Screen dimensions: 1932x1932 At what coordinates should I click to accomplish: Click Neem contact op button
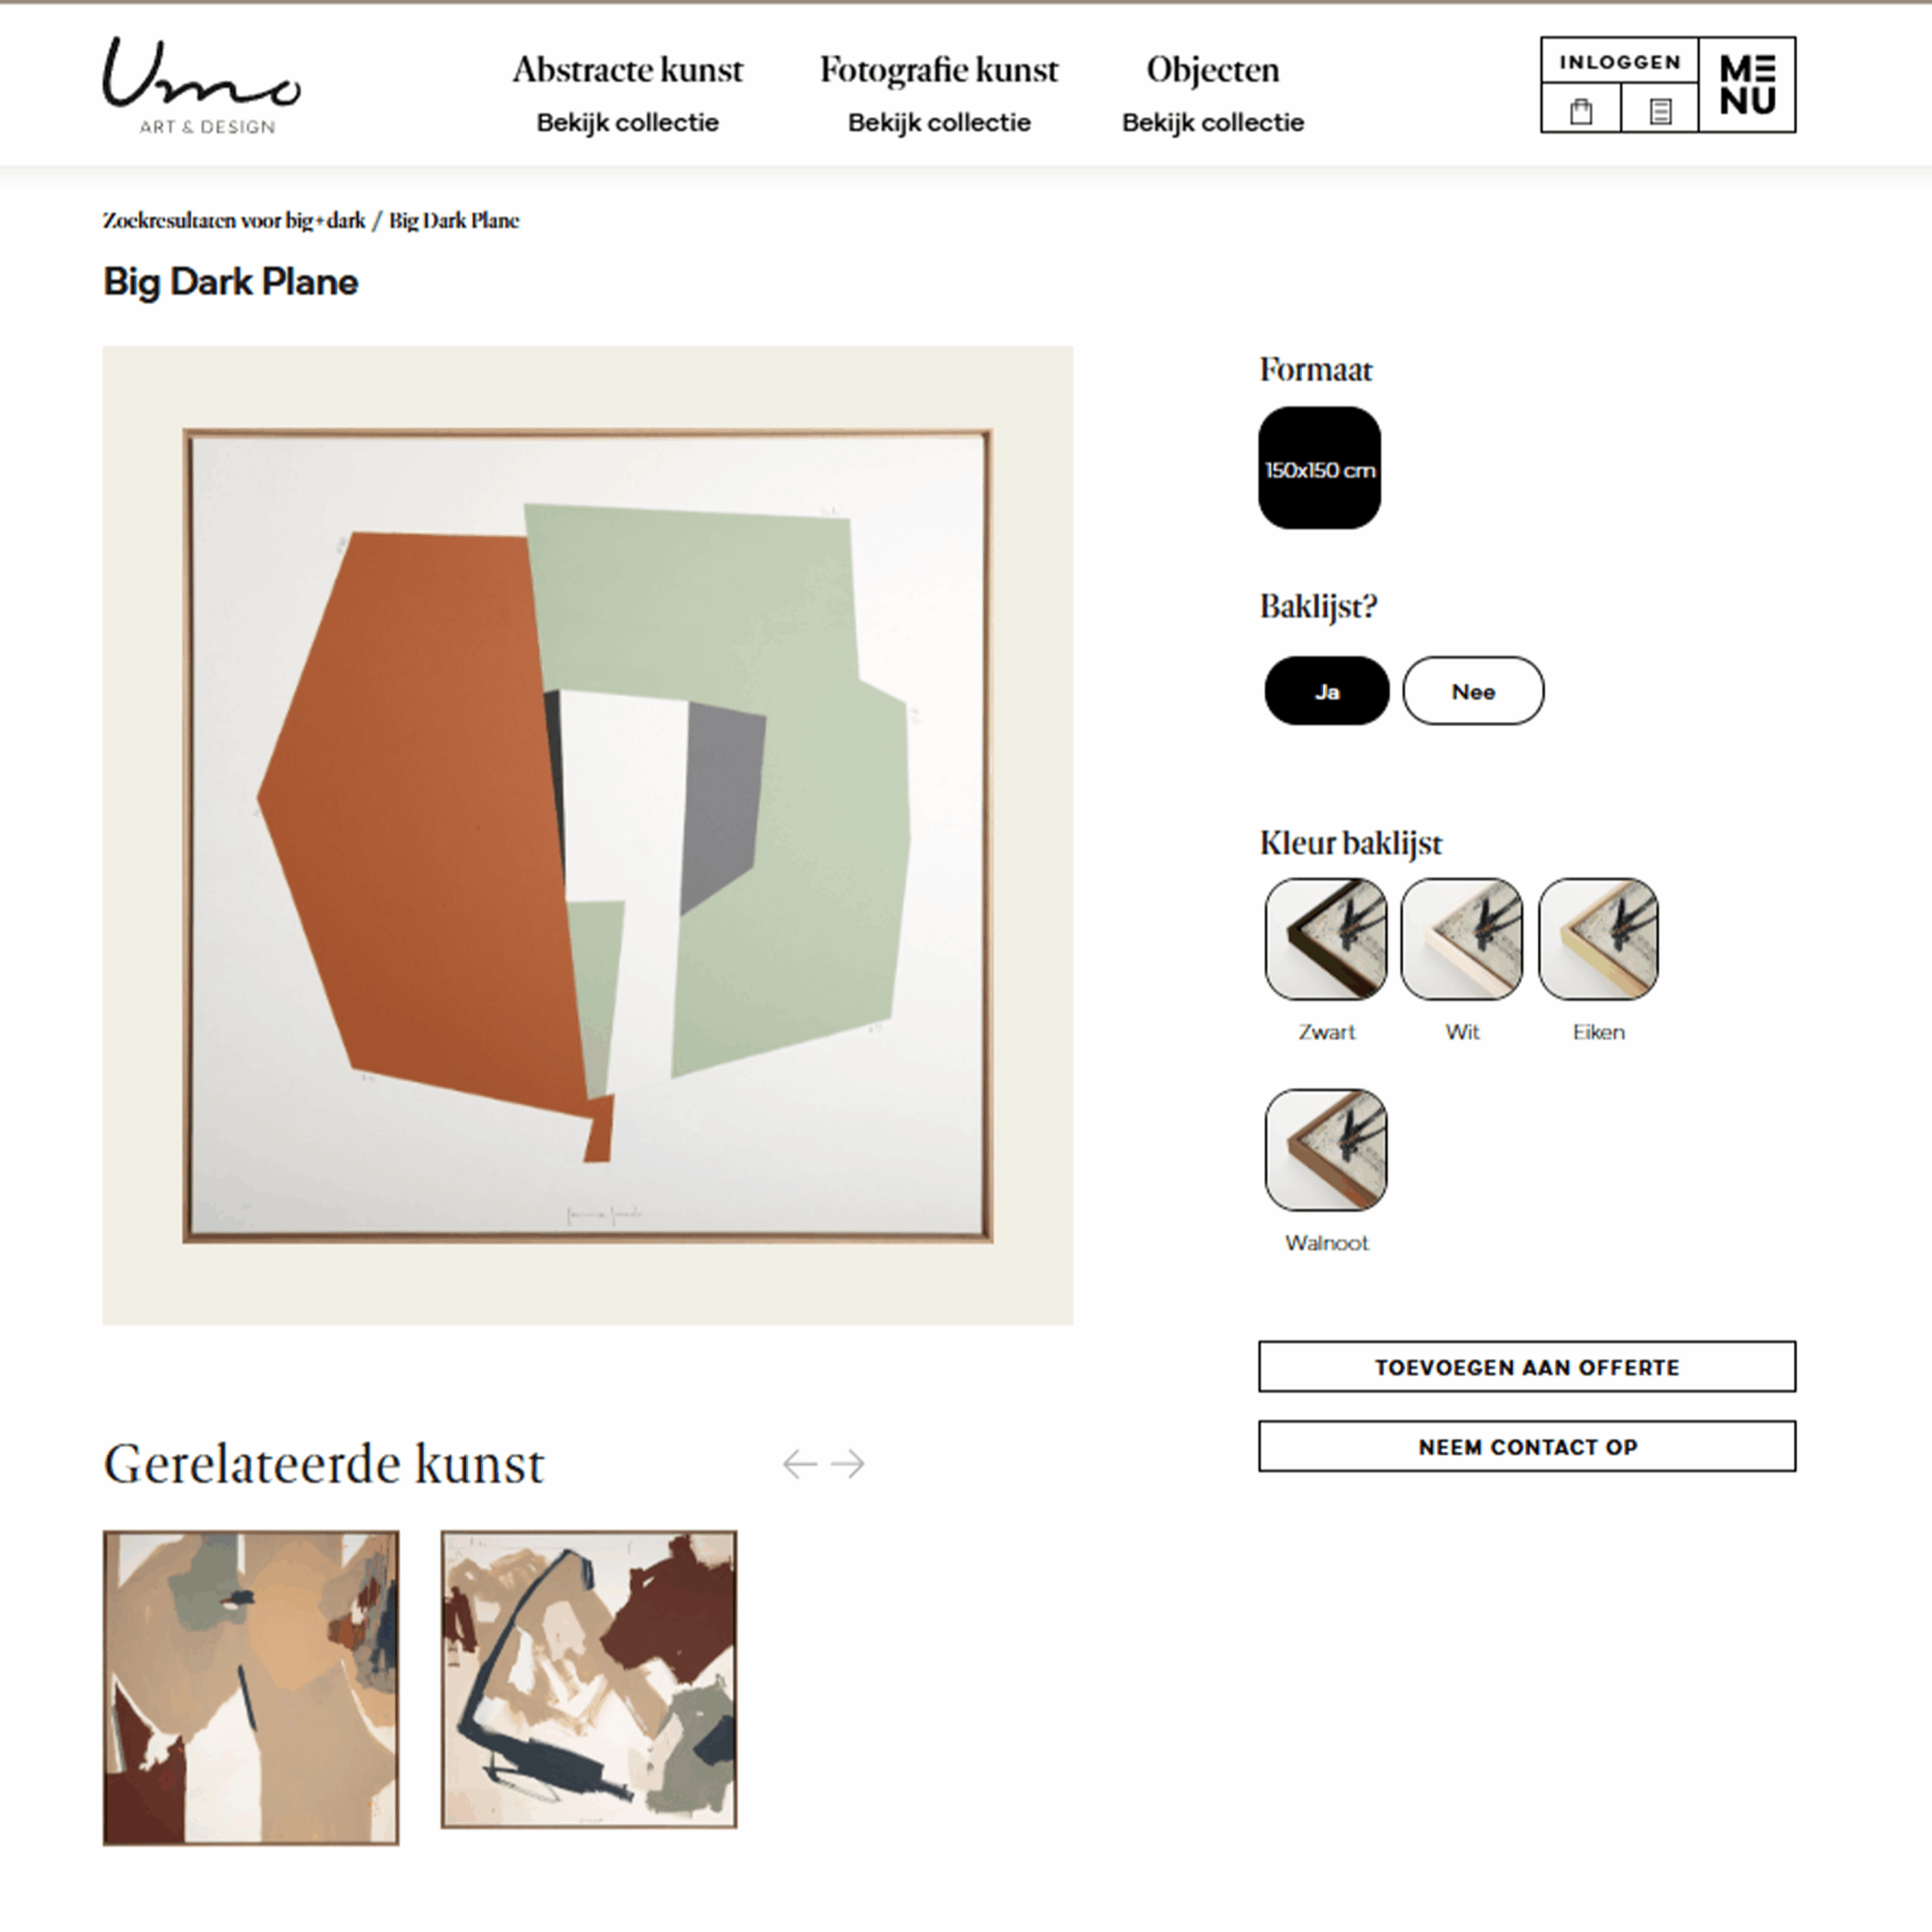[1527, 1447]
